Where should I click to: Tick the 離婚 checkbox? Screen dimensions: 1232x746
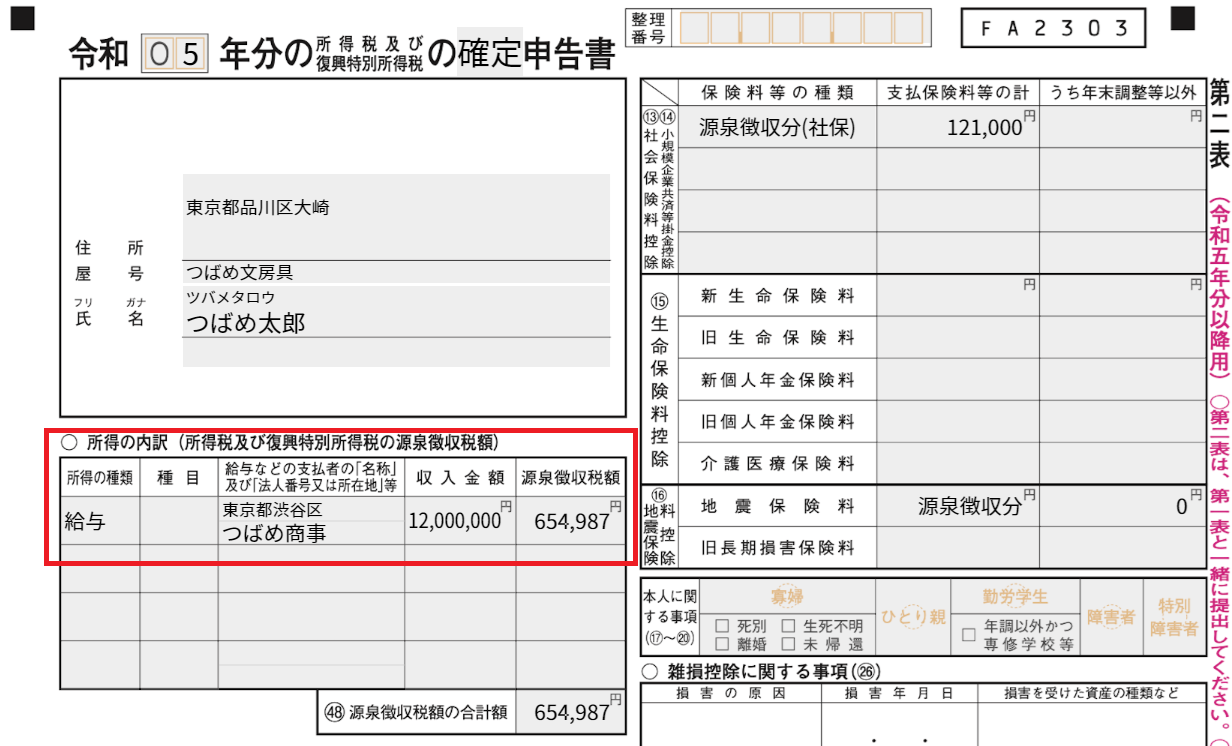coord(721,644)
